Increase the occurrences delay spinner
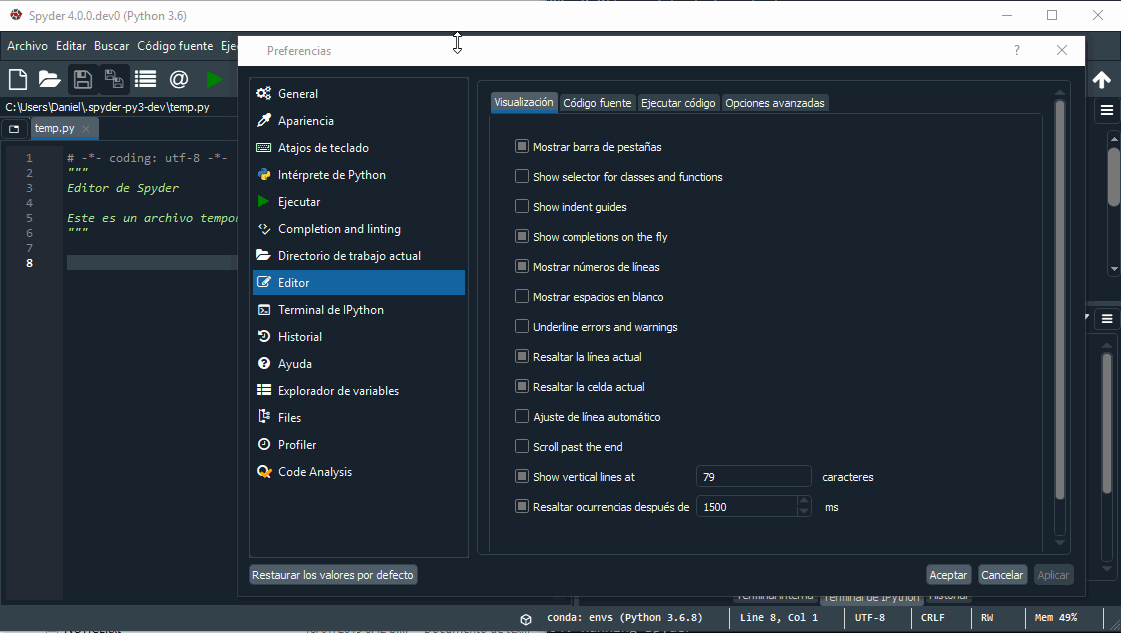The width and height of the screenshot is (1121, 633). [804, 501]
